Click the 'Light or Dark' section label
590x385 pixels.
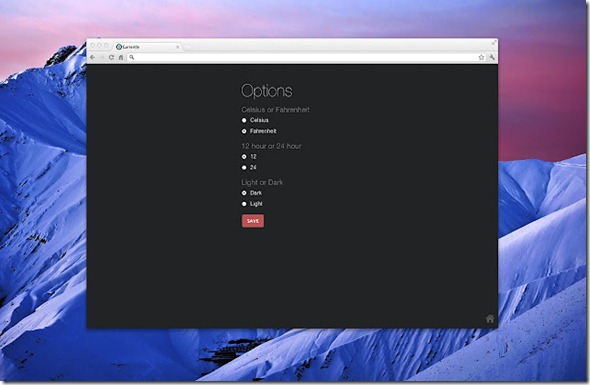tap(262, 182)
